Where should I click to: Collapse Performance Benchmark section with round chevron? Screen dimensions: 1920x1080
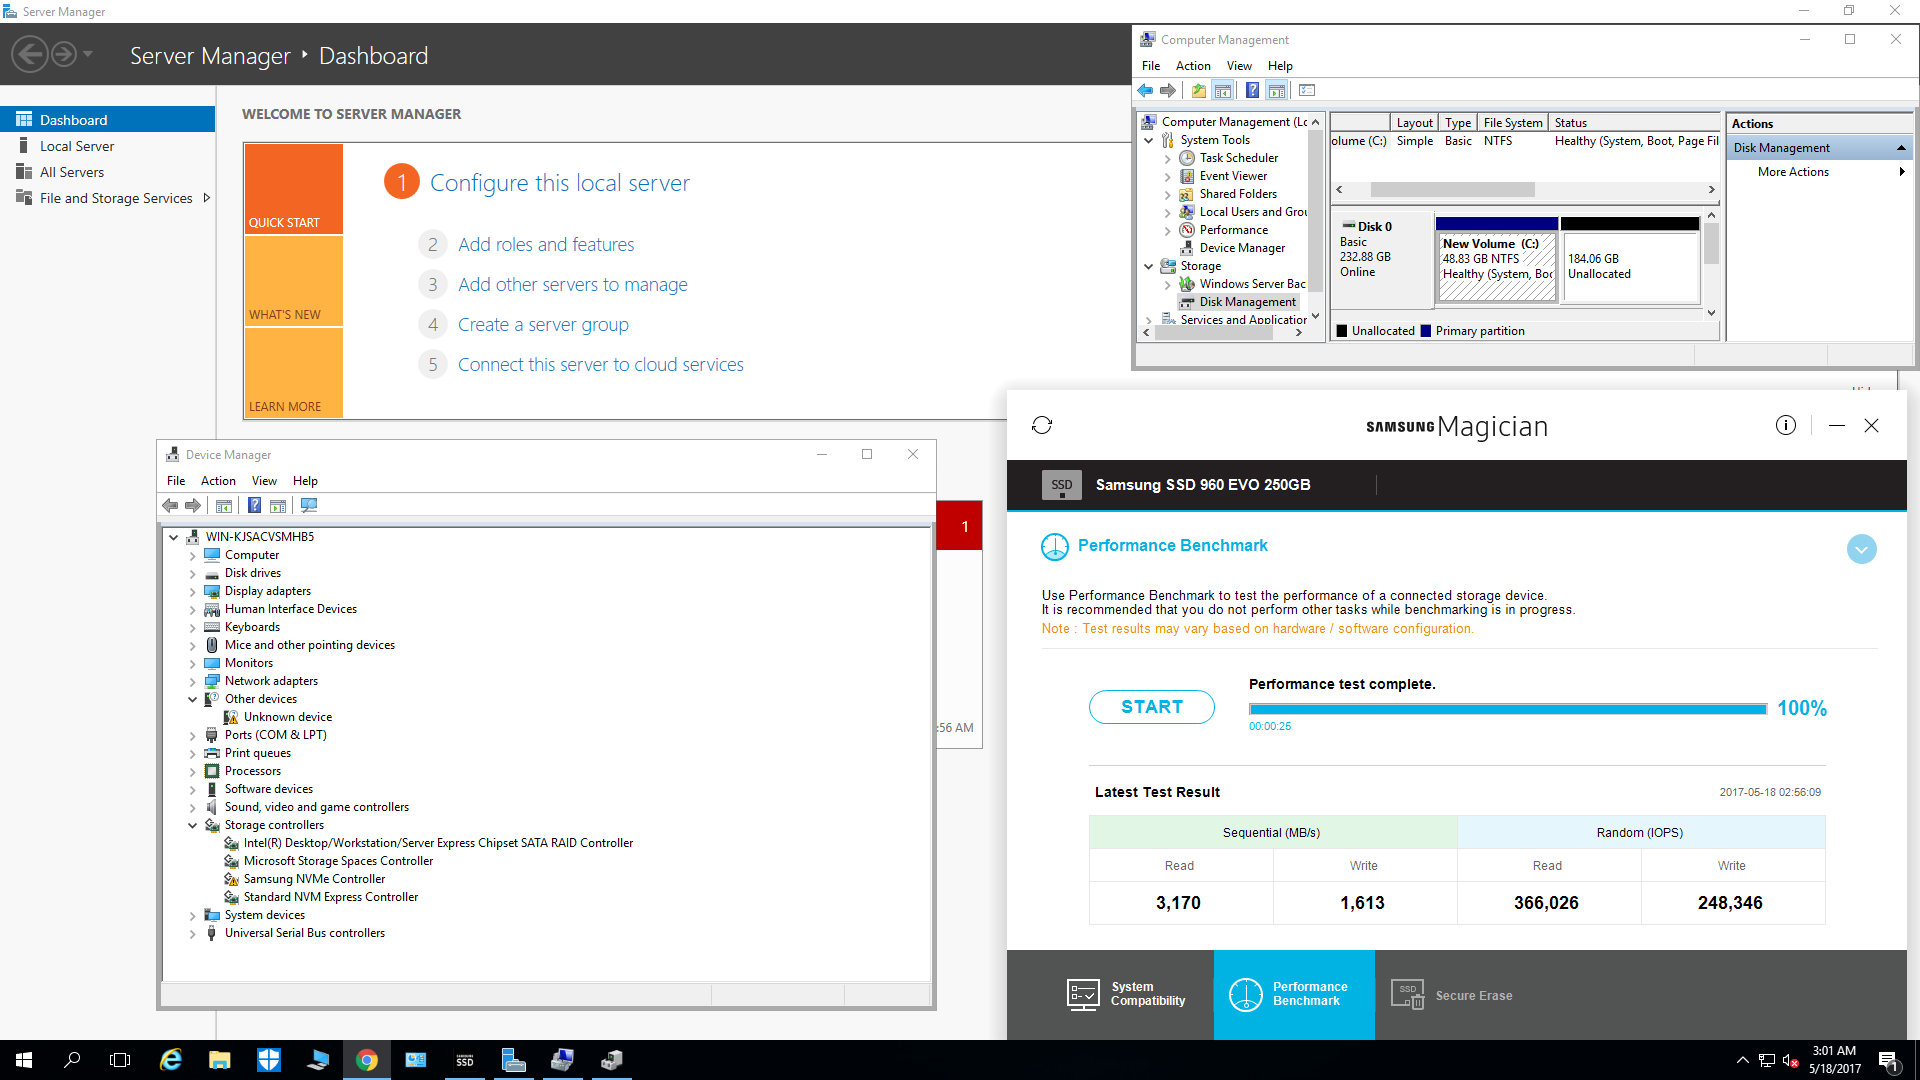[x=1861, y=549]
